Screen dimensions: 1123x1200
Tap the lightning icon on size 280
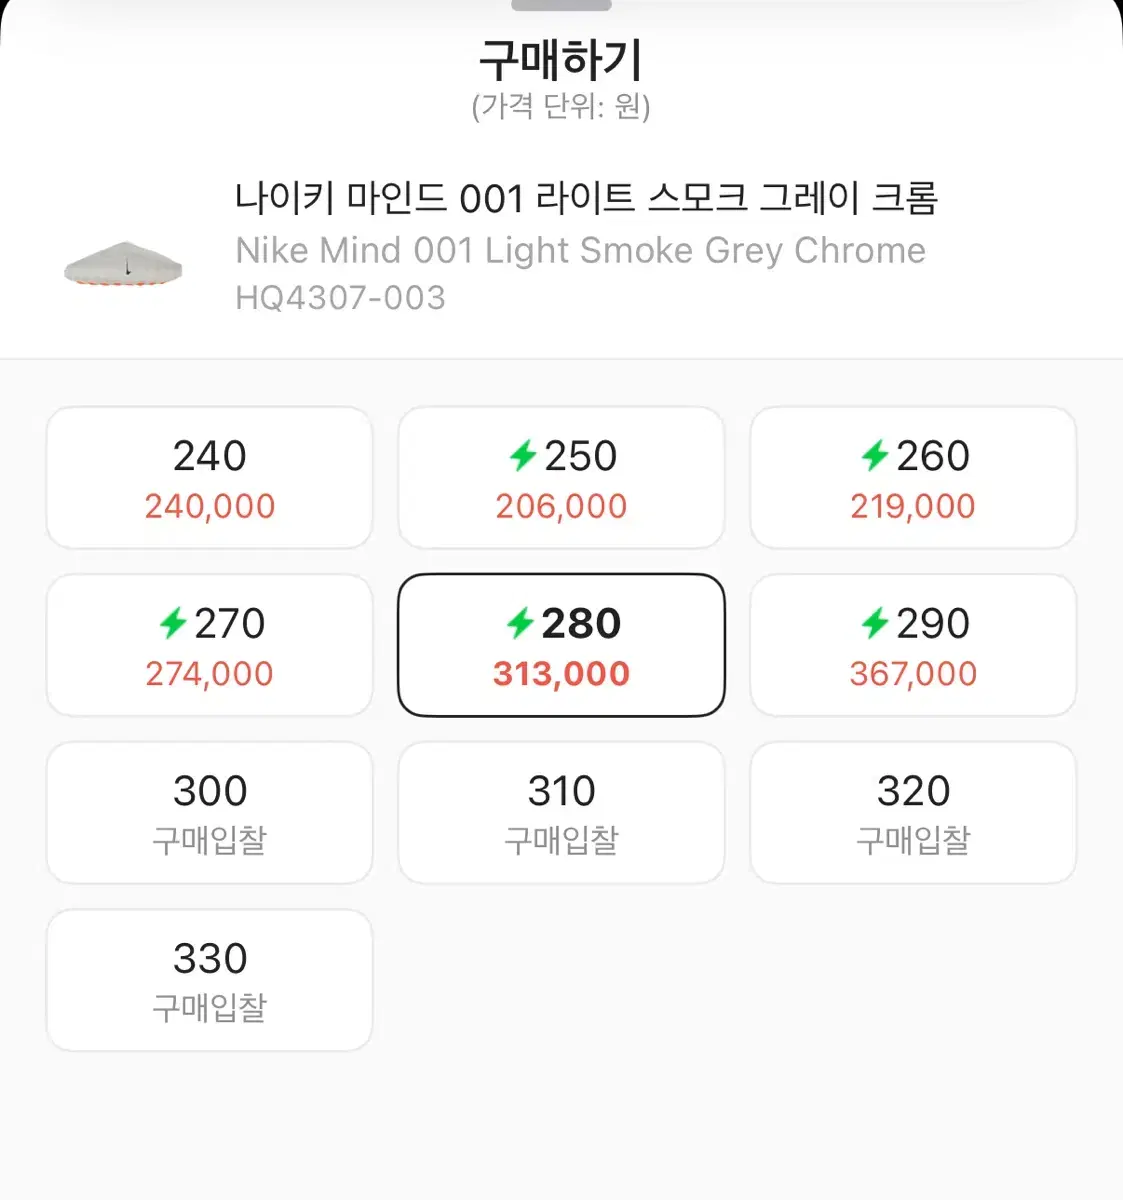point(520,624)
